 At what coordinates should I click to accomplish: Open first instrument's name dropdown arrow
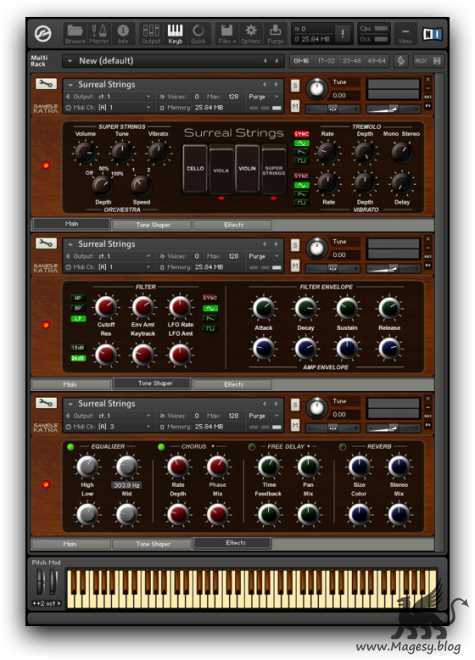coord(70,84)
